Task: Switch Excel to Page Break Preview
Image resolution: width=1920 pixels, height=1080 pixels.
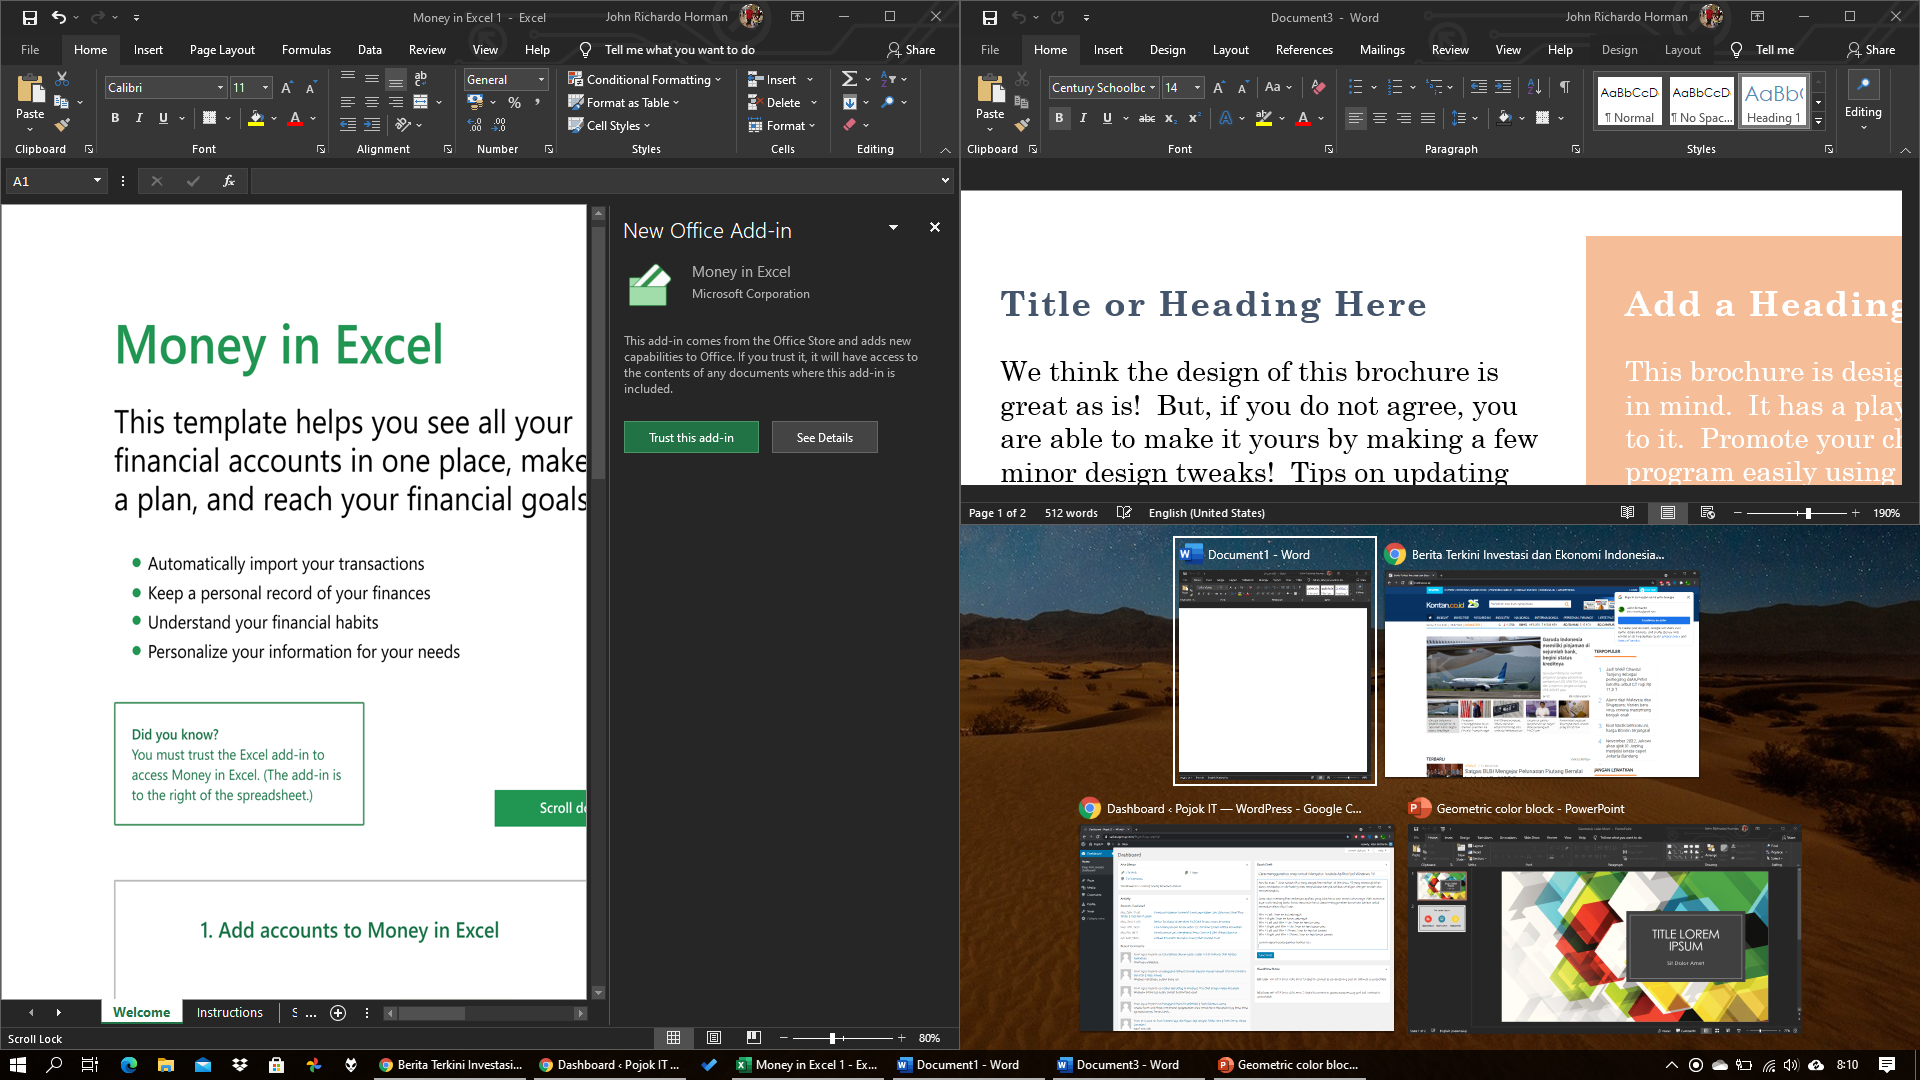Action: click(754, 1038)
